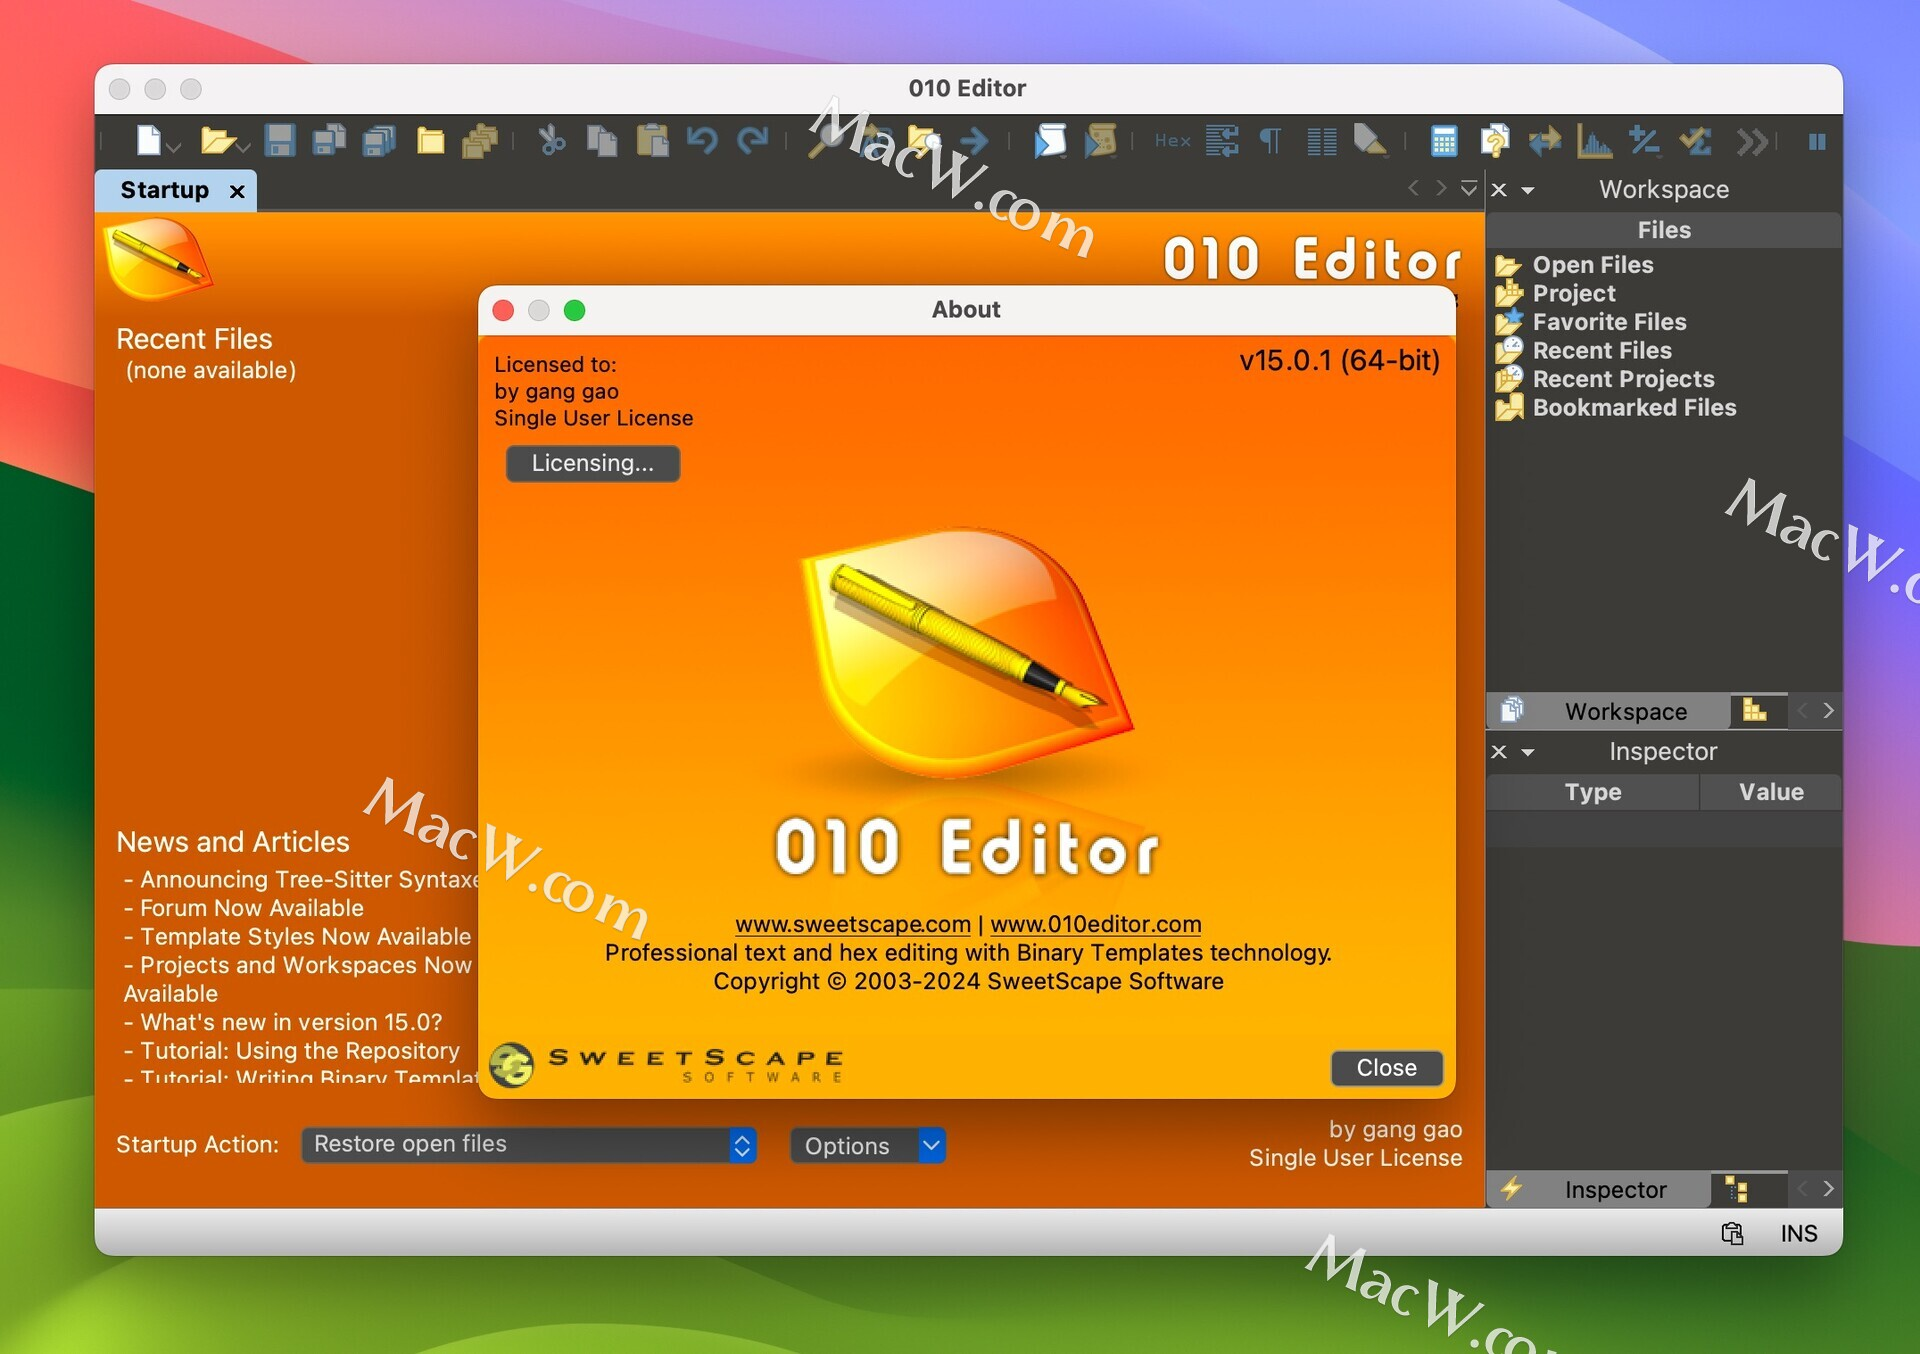Click the Redo arrow icon

pos(752,141)
